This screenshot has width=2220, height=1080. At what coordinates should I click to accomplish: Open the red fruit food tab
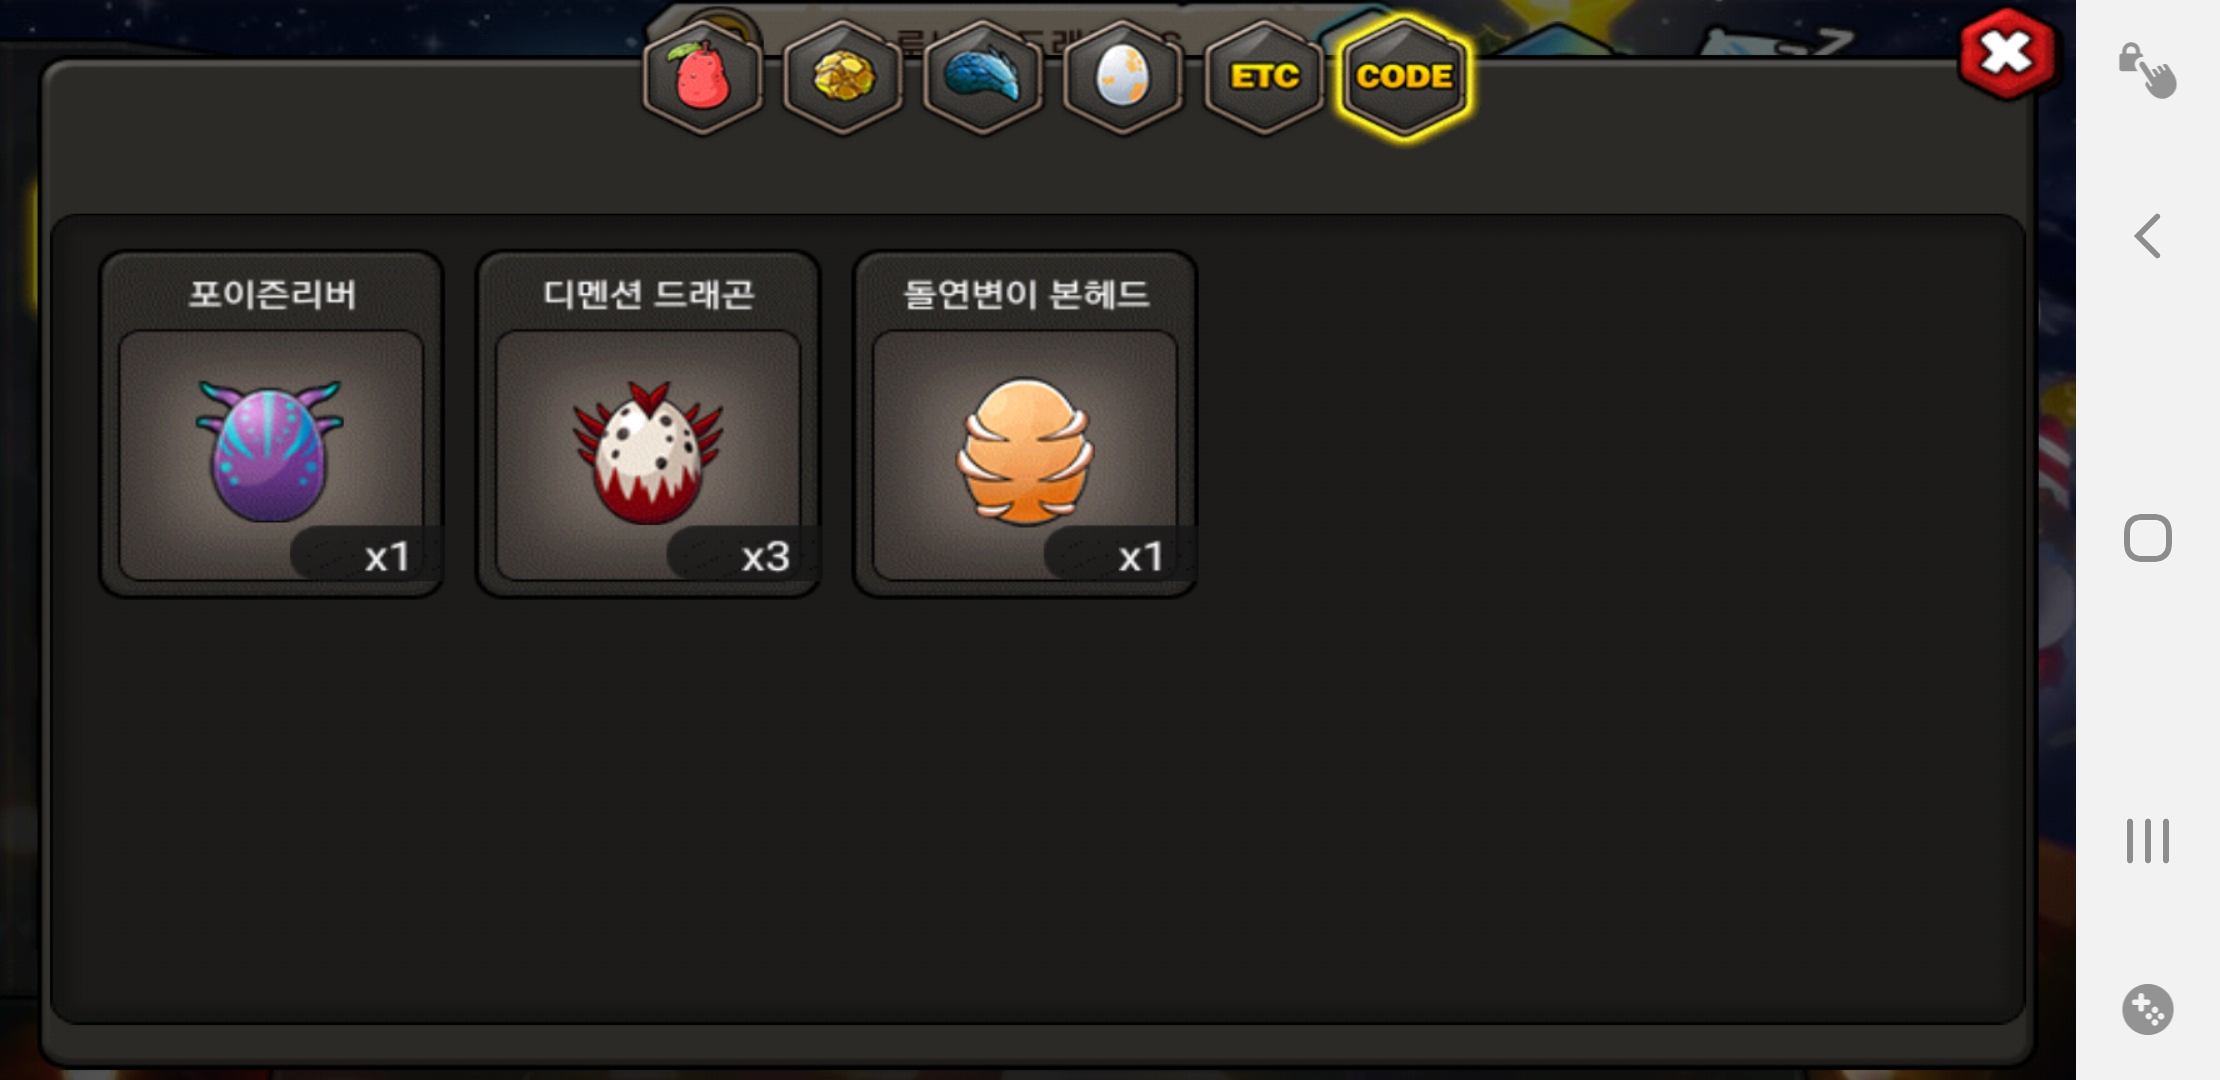[702, 76]
